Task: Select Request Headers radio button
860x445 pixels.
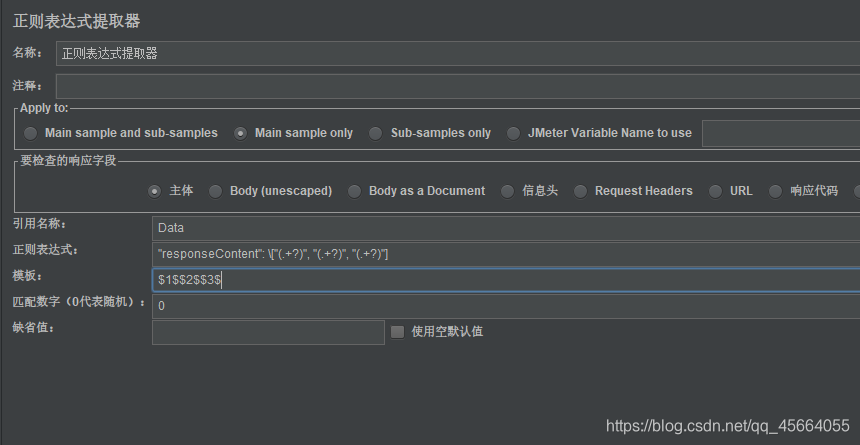Action: click(580, 191)
